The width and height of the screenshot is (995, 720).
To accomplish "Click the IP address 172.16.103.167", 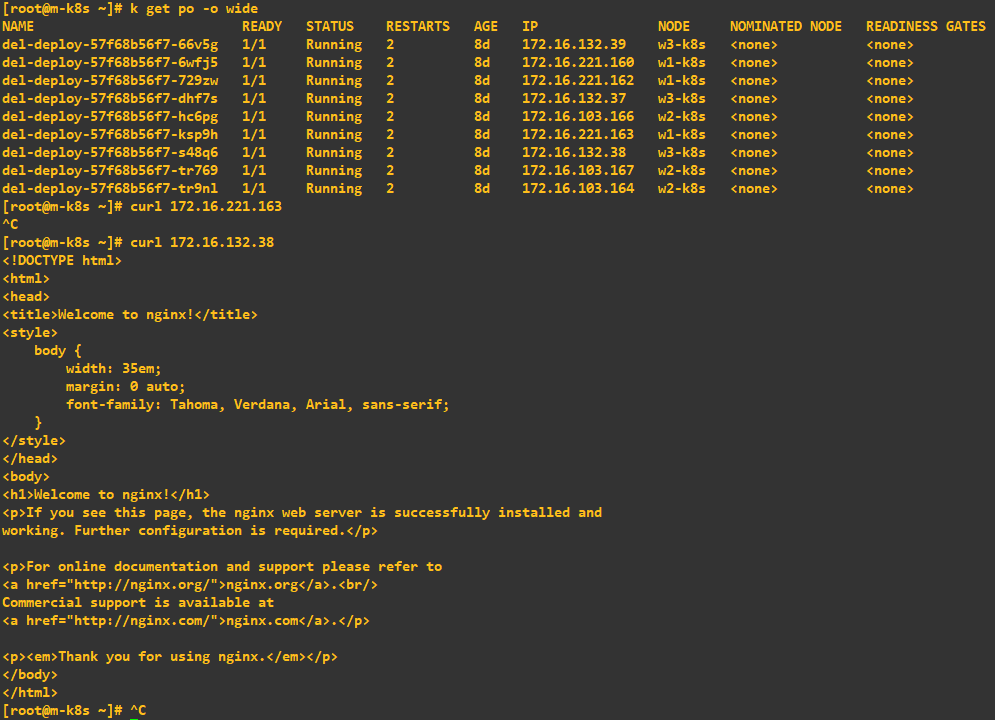I will [x=578, y=171].
